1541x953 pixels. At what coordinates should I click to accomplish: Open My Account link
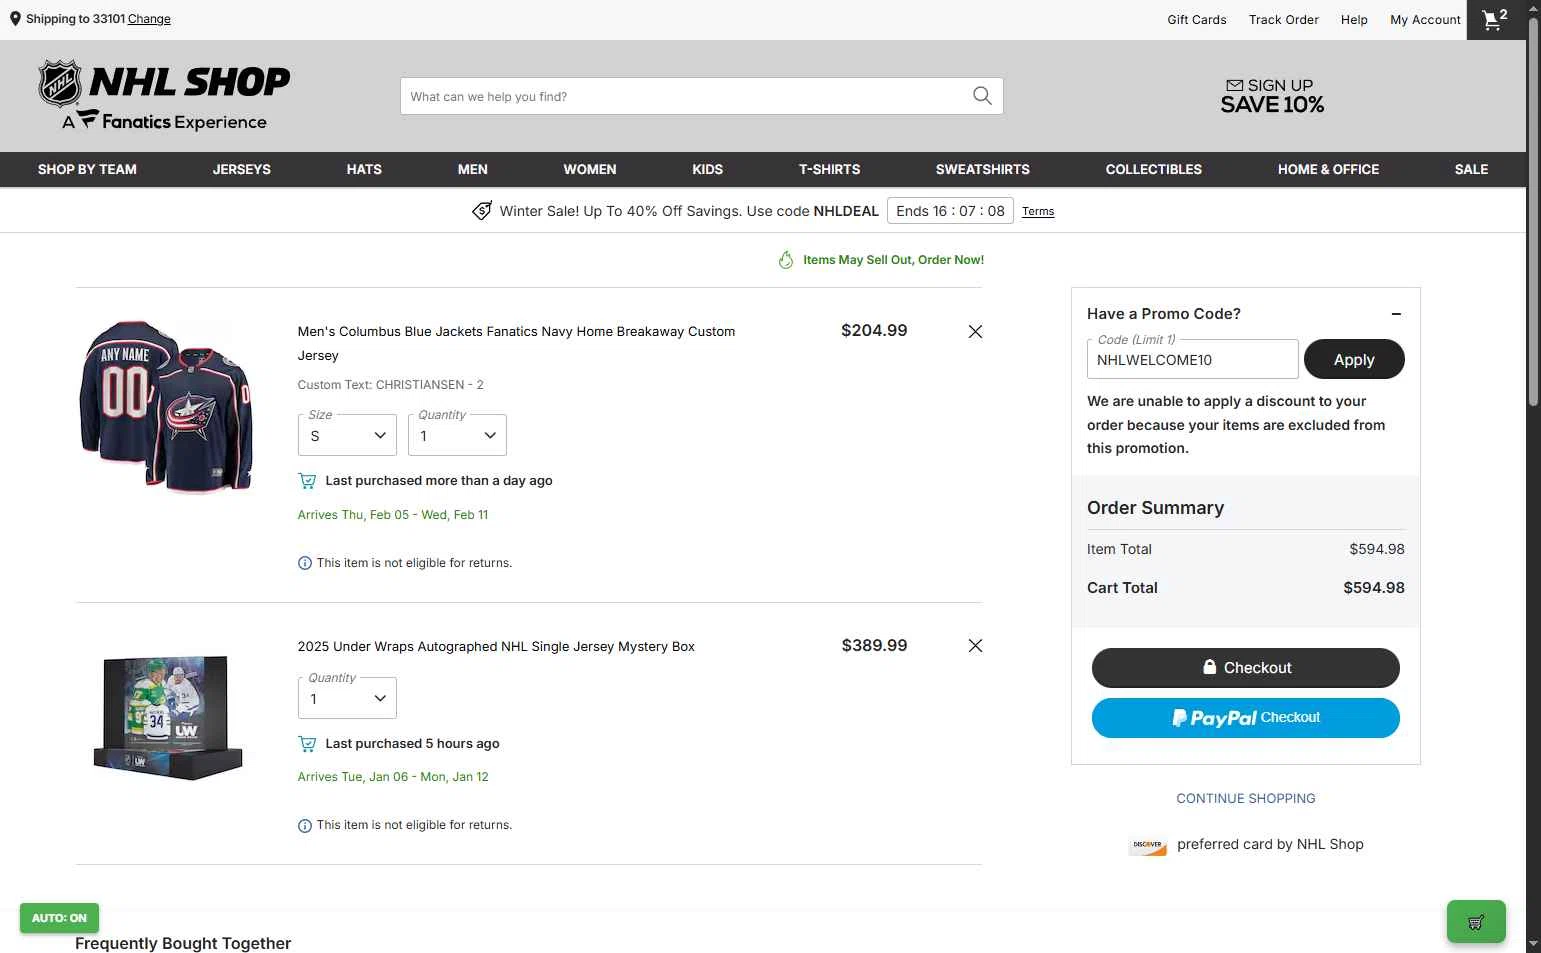[1425, 20]
